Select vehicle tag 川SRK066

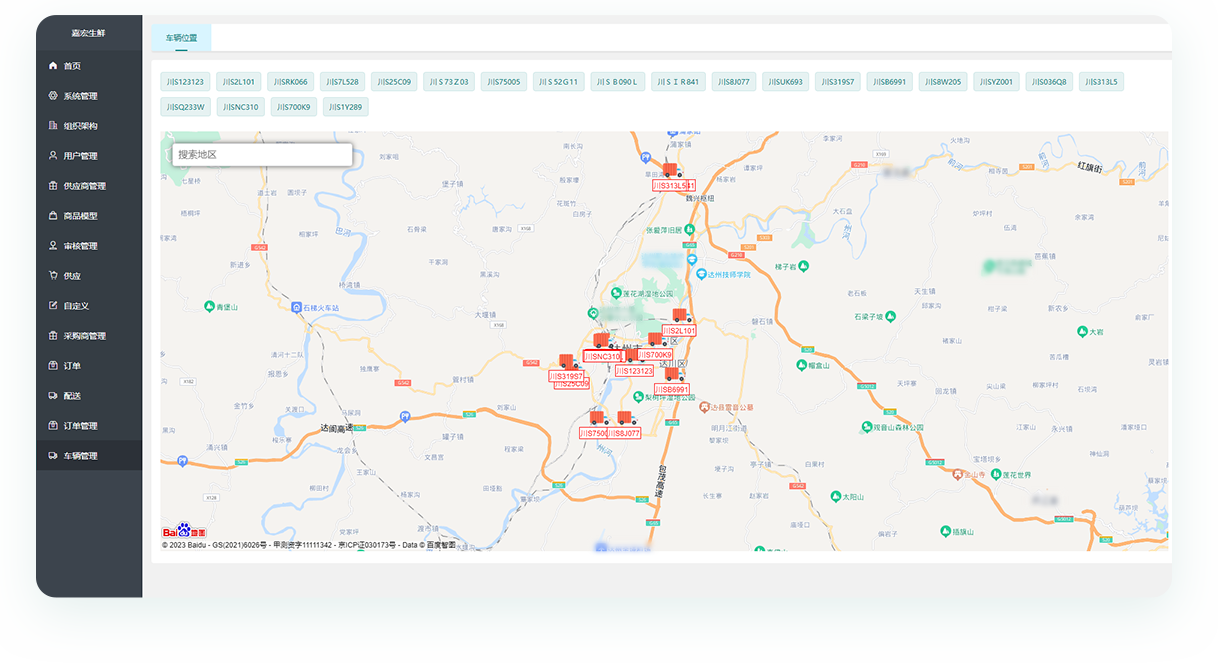pos(290,82)
